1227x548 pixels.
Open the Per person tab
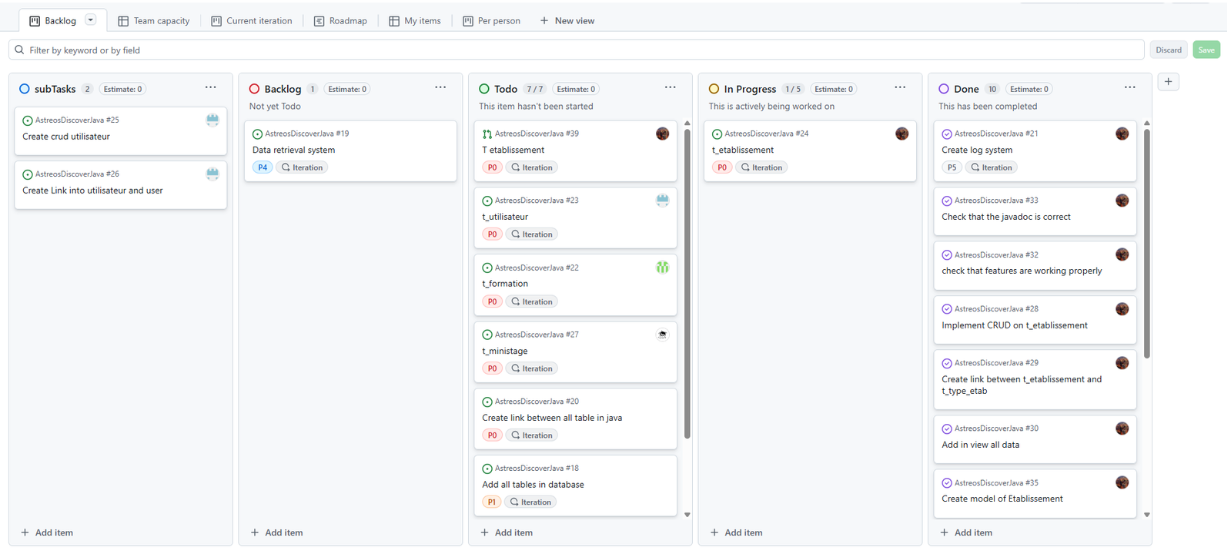point(491,20)
